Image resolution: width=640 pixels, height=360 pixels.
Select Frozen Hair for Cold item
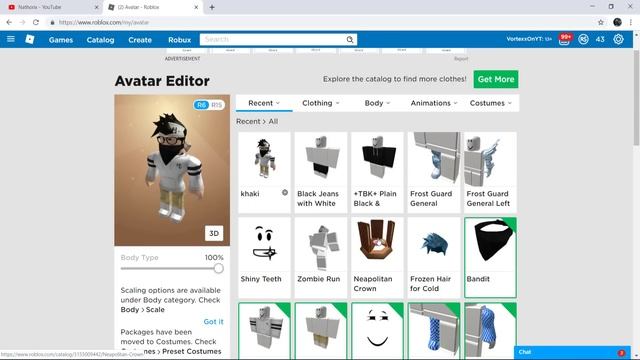[433, 258]
